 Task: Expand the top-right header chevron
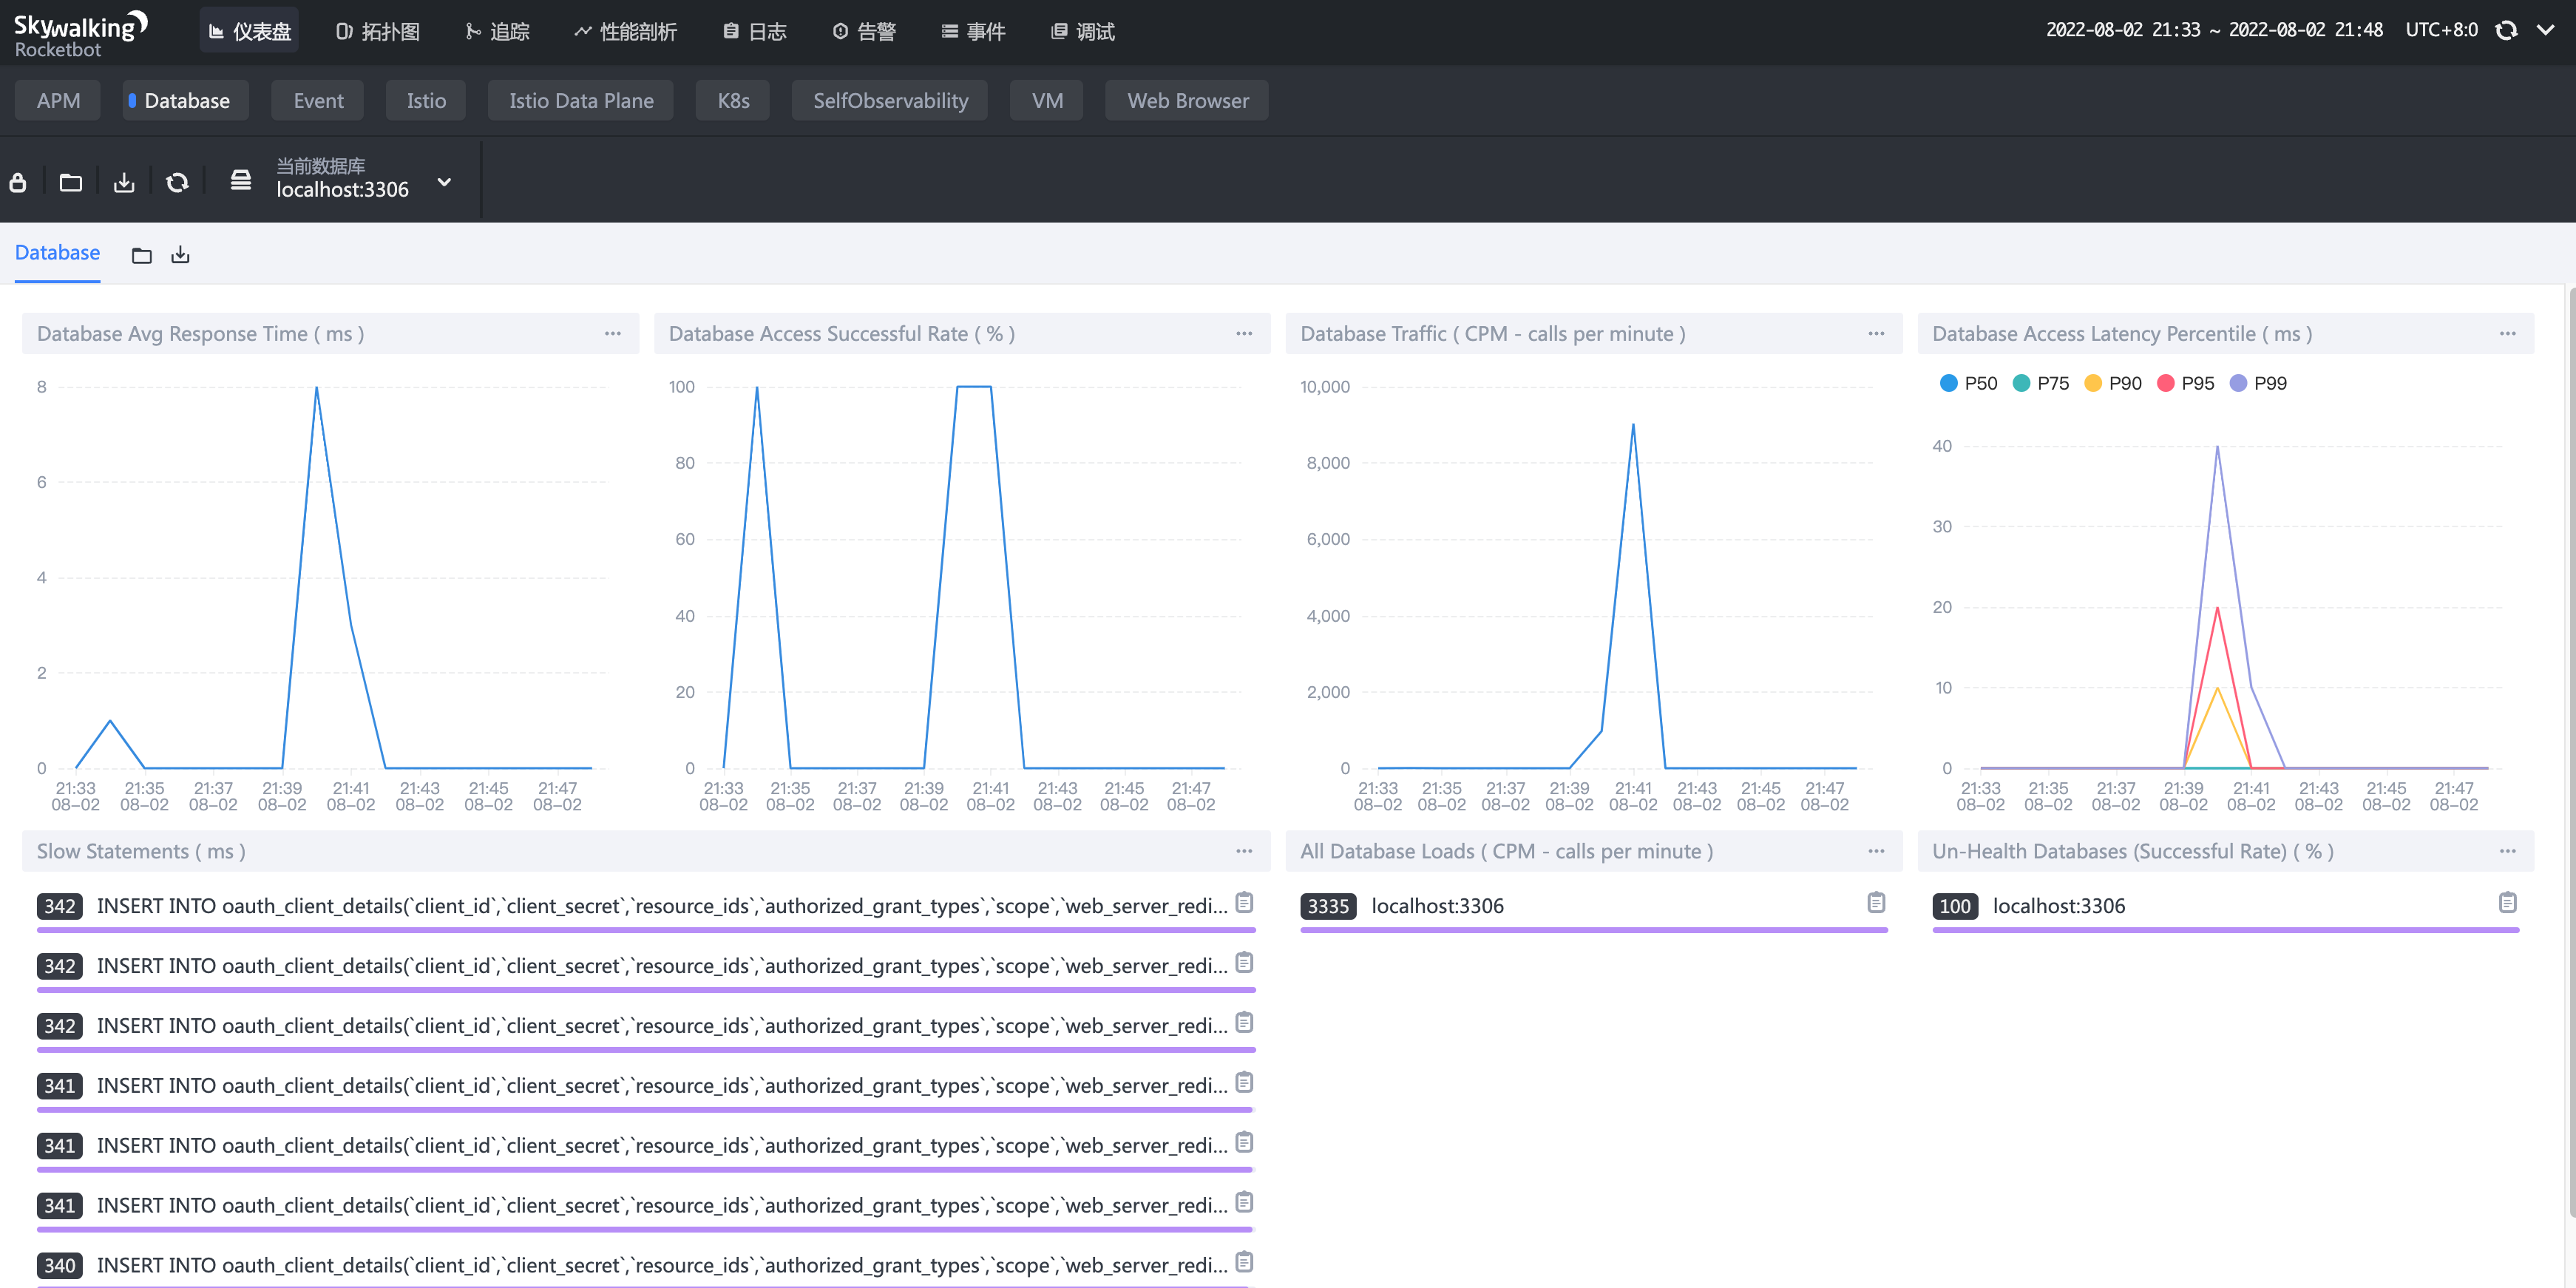2546,30
